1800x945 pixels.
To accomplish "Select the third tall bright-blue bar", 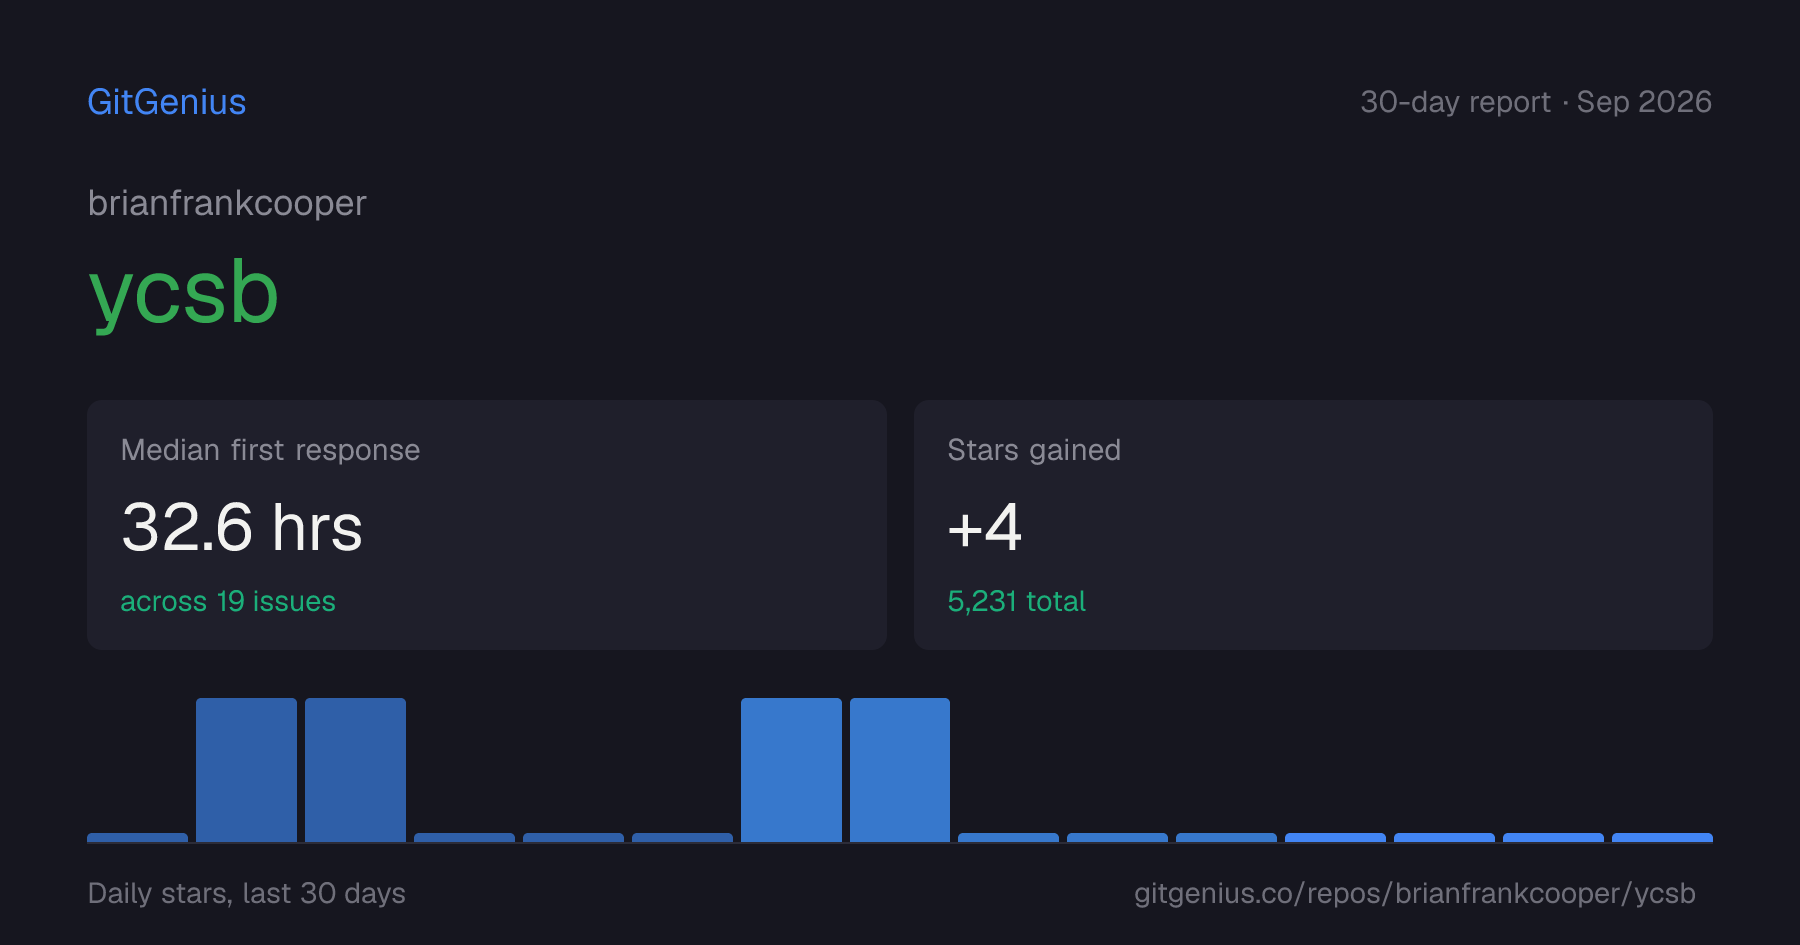I will [x=791, y=770].
